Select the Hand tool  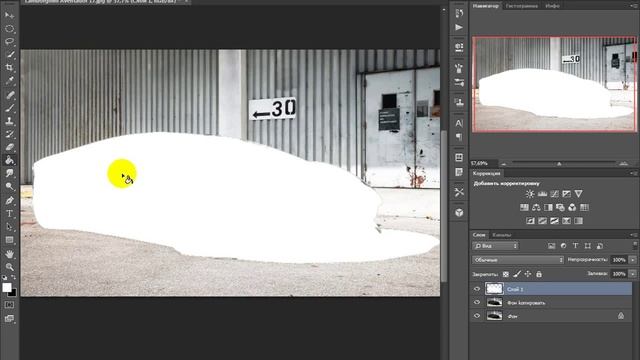tap(9, 254)
